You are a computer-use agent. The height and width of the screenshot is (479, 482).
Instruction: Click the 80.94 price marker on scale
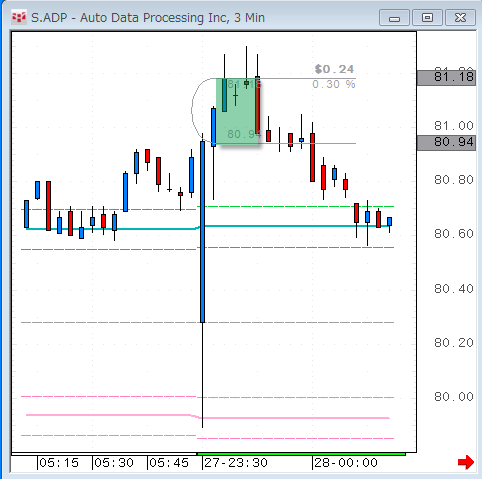pos(446,143)
